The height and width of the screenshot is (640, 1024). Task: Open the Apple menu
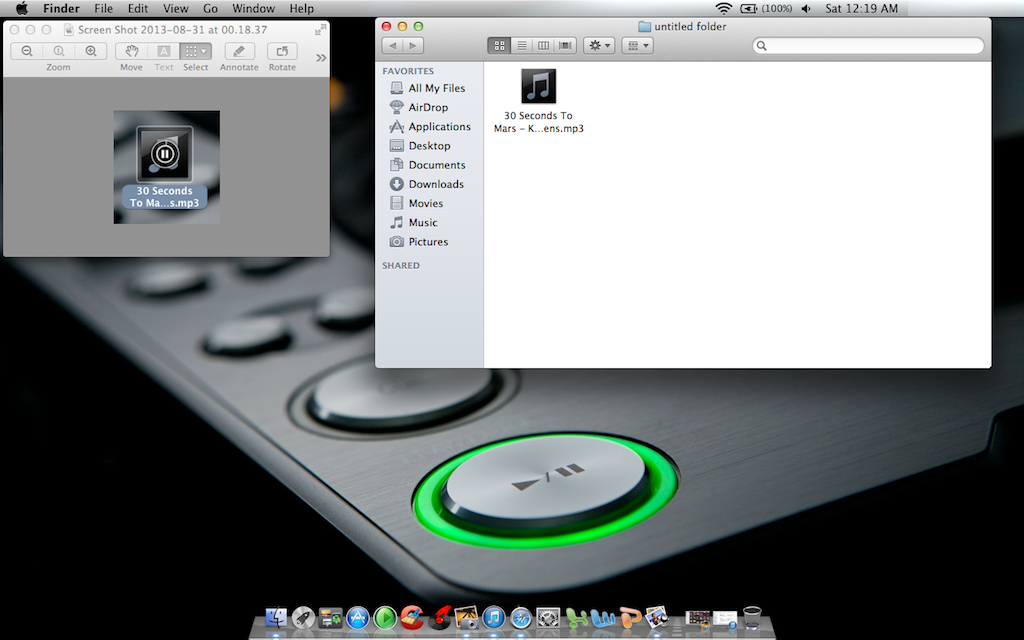click(x=22, y=8)
